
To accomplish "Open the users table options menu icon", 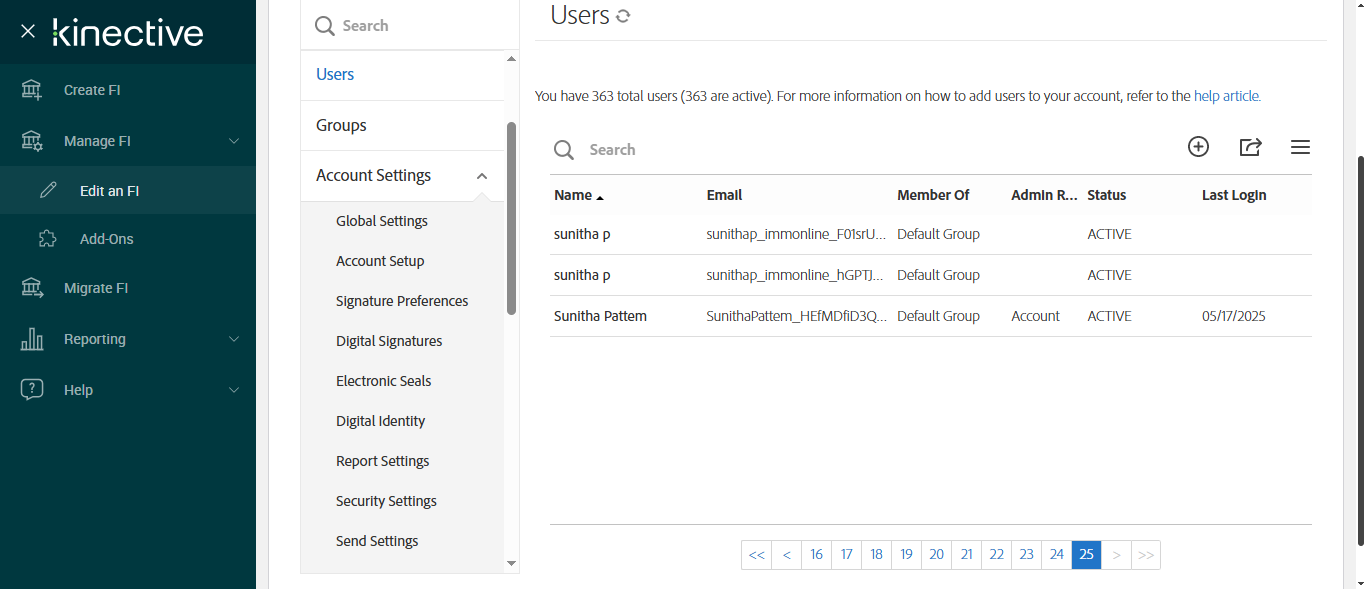I will pyautogui.click(x=1300, y=147).
